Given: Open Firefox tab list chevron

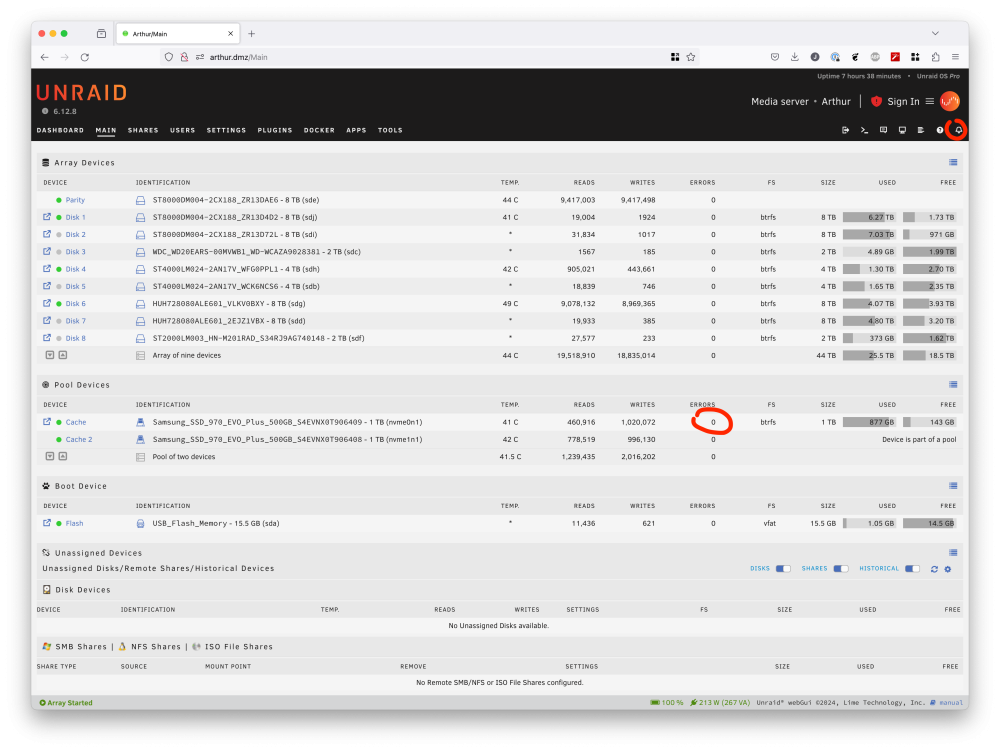Looking at the screenshot, I should (935, 33).
